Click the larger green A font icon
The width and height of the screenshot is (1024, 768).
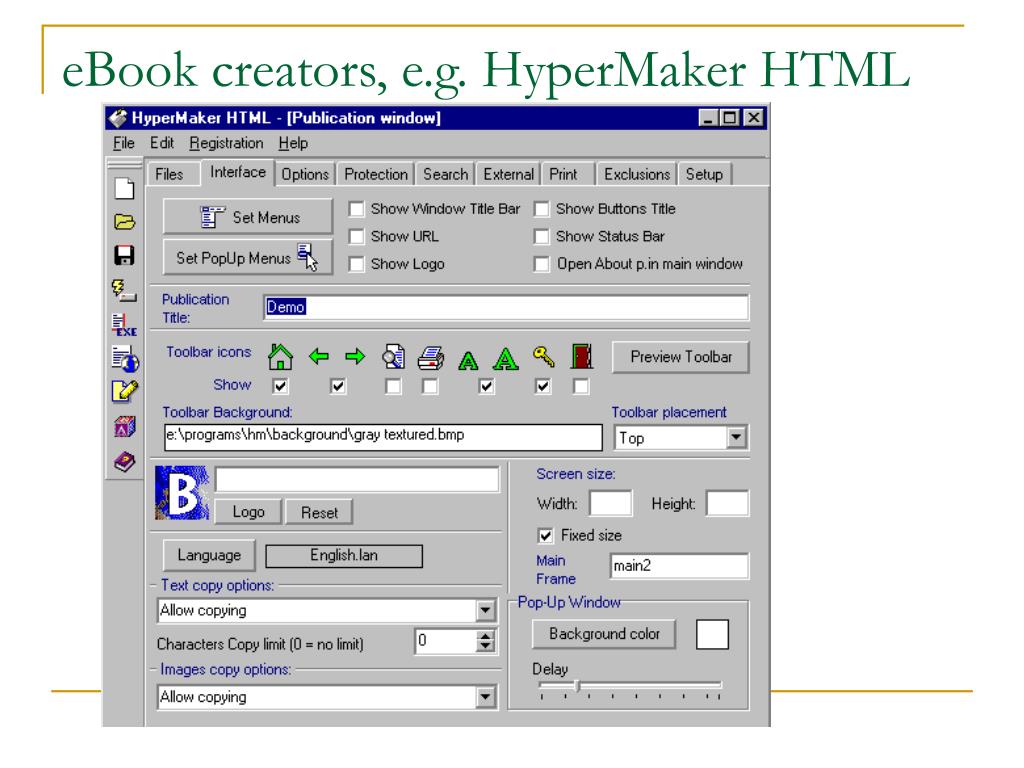click(x=505, y=359)
